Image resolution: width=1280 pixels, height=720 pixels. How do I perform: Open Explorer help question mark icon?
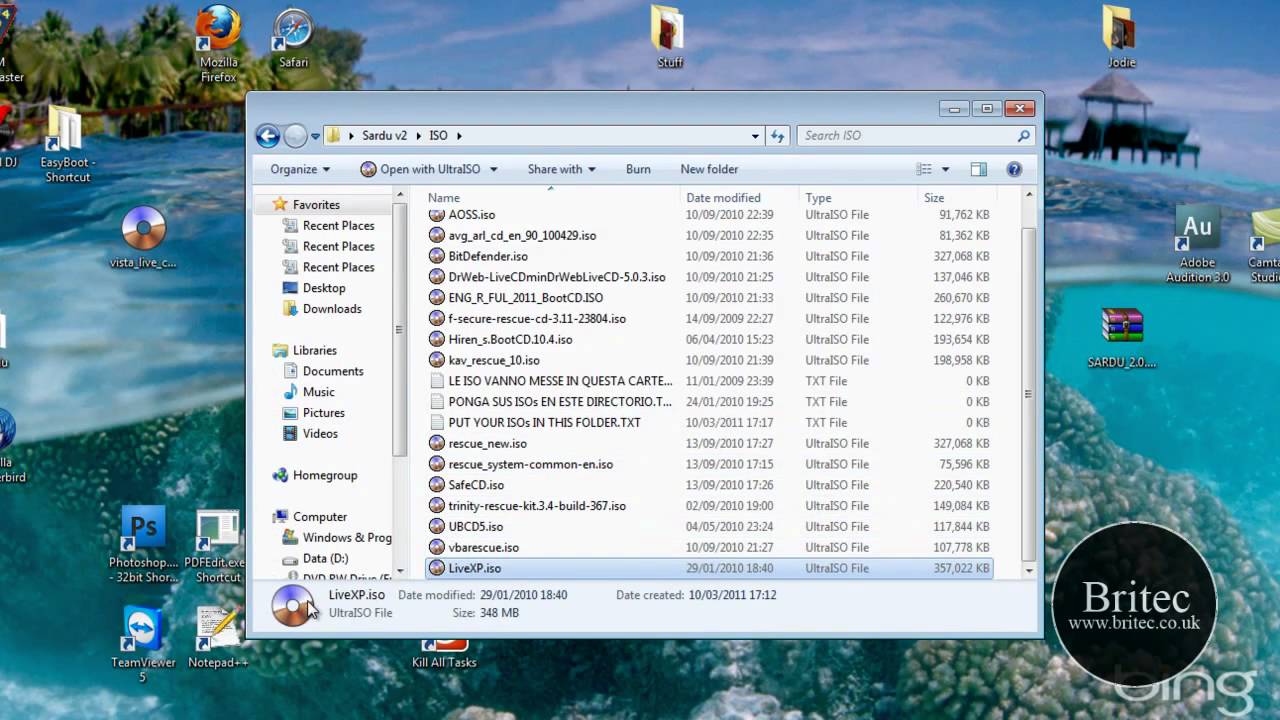point(1014,170)
